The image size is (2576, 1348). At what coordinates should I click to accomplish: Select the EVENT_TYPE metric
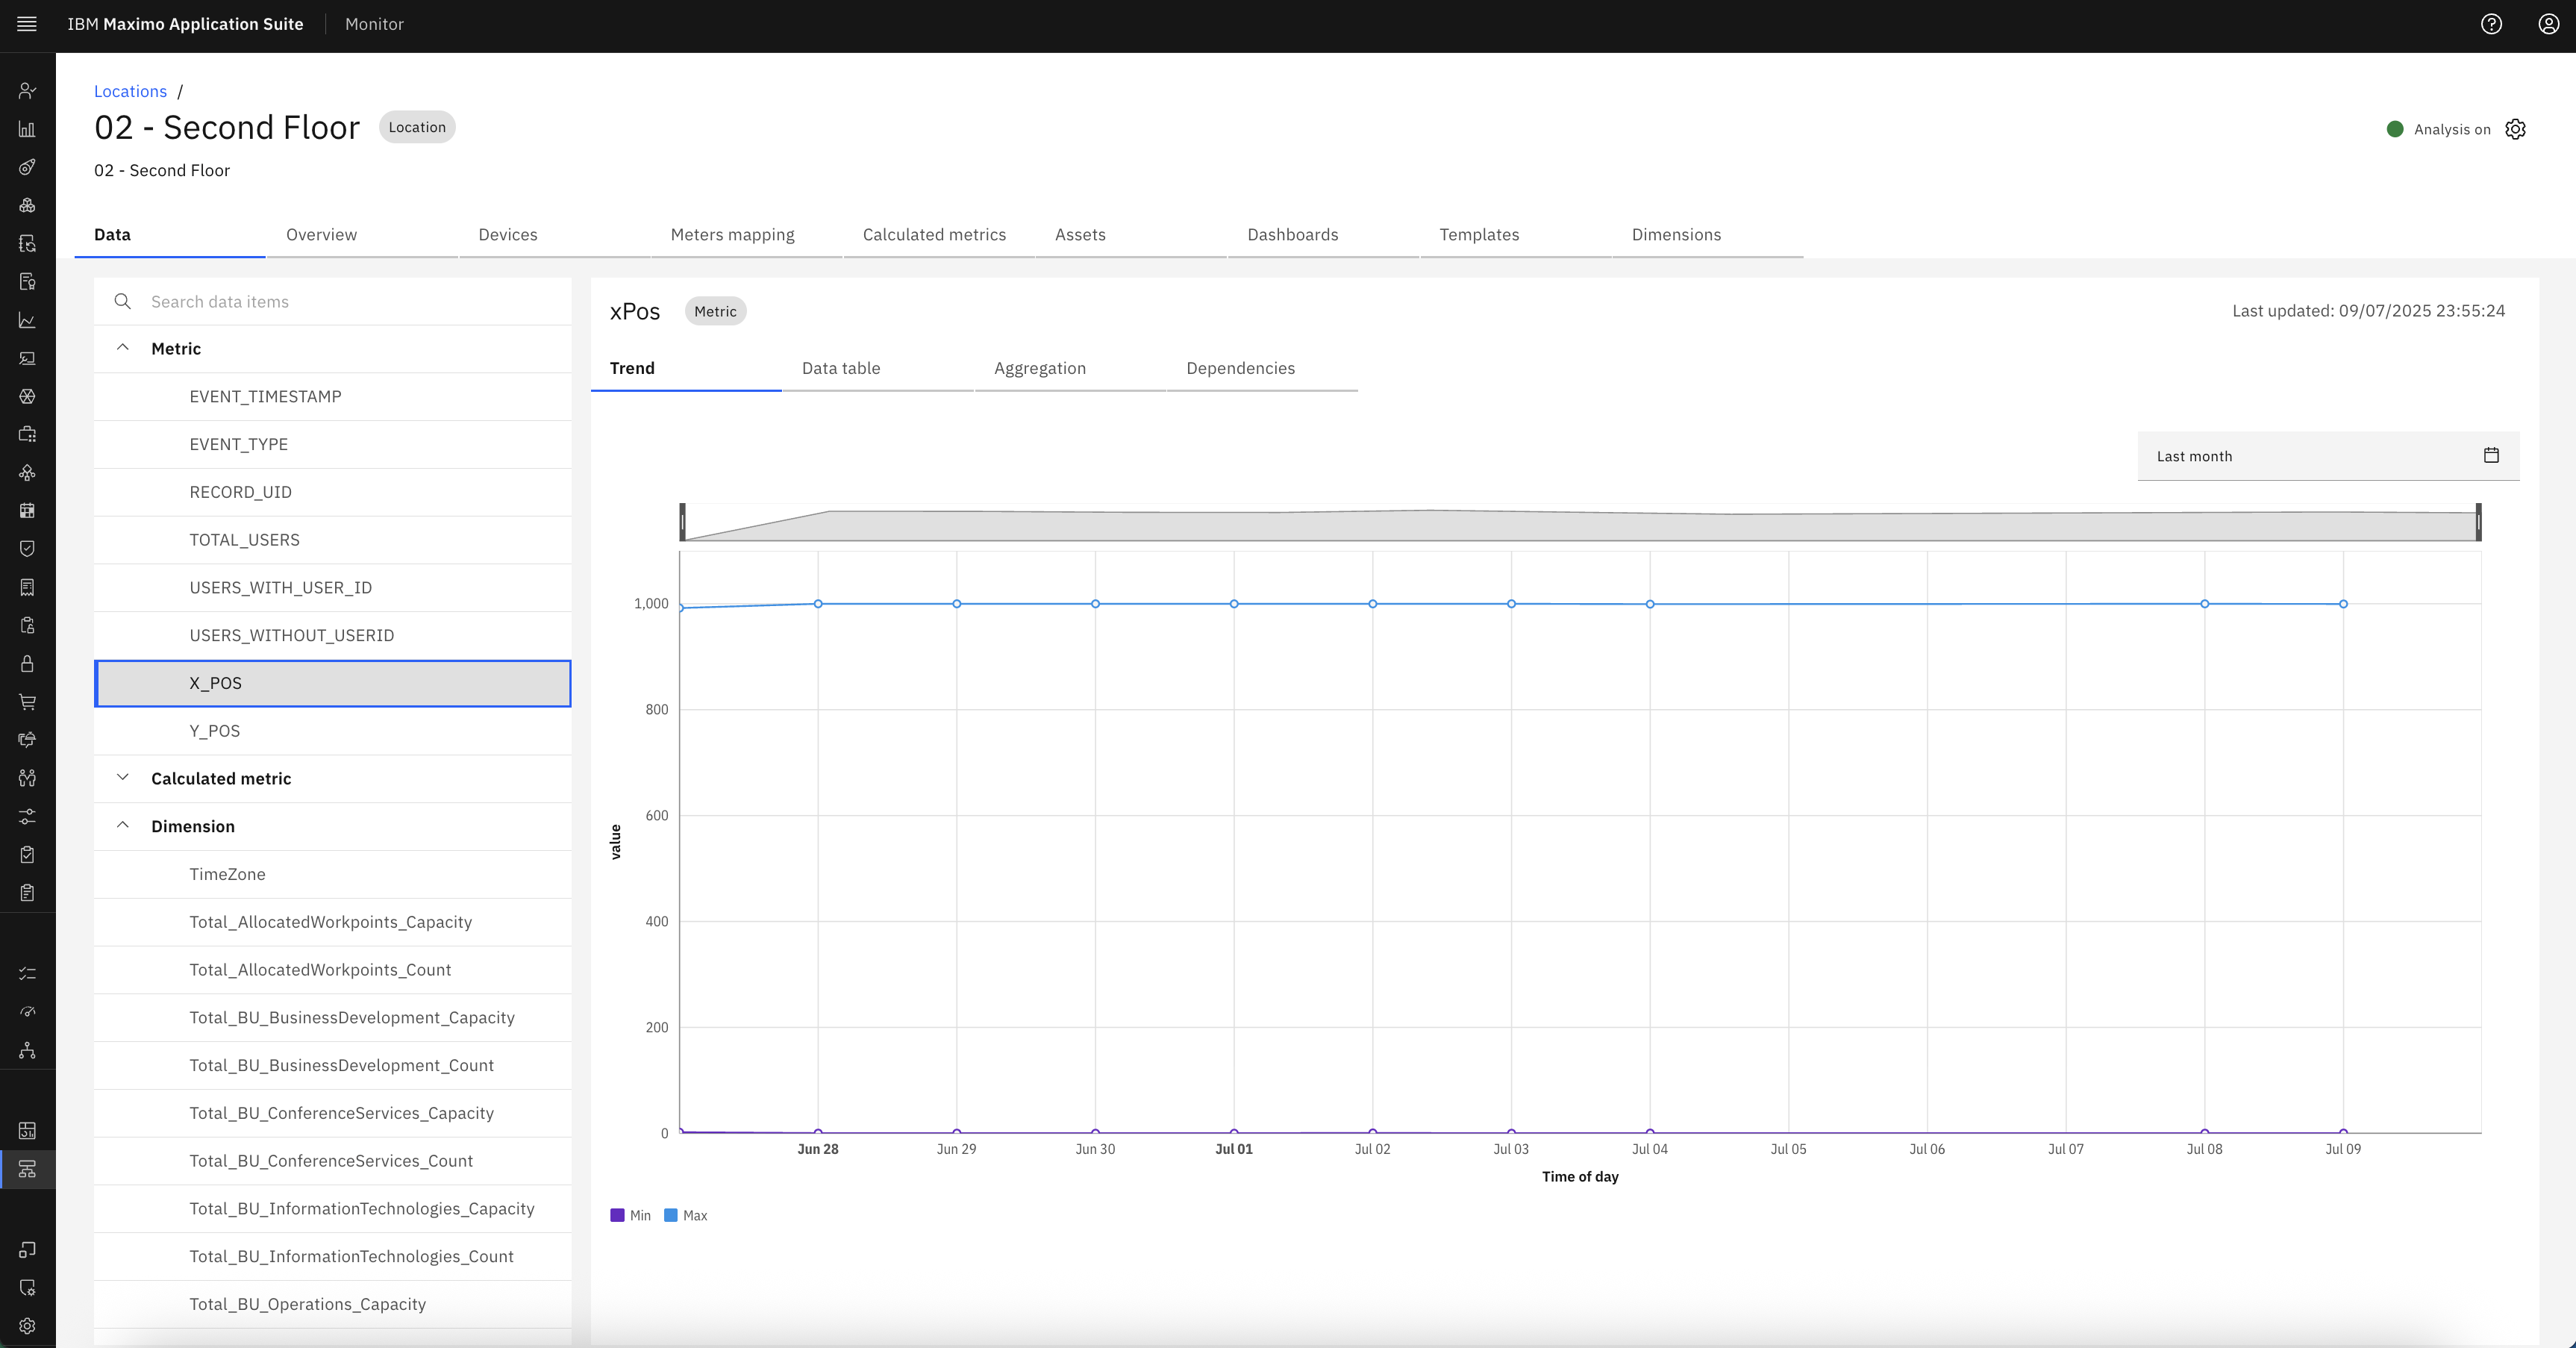click(333, 444)
